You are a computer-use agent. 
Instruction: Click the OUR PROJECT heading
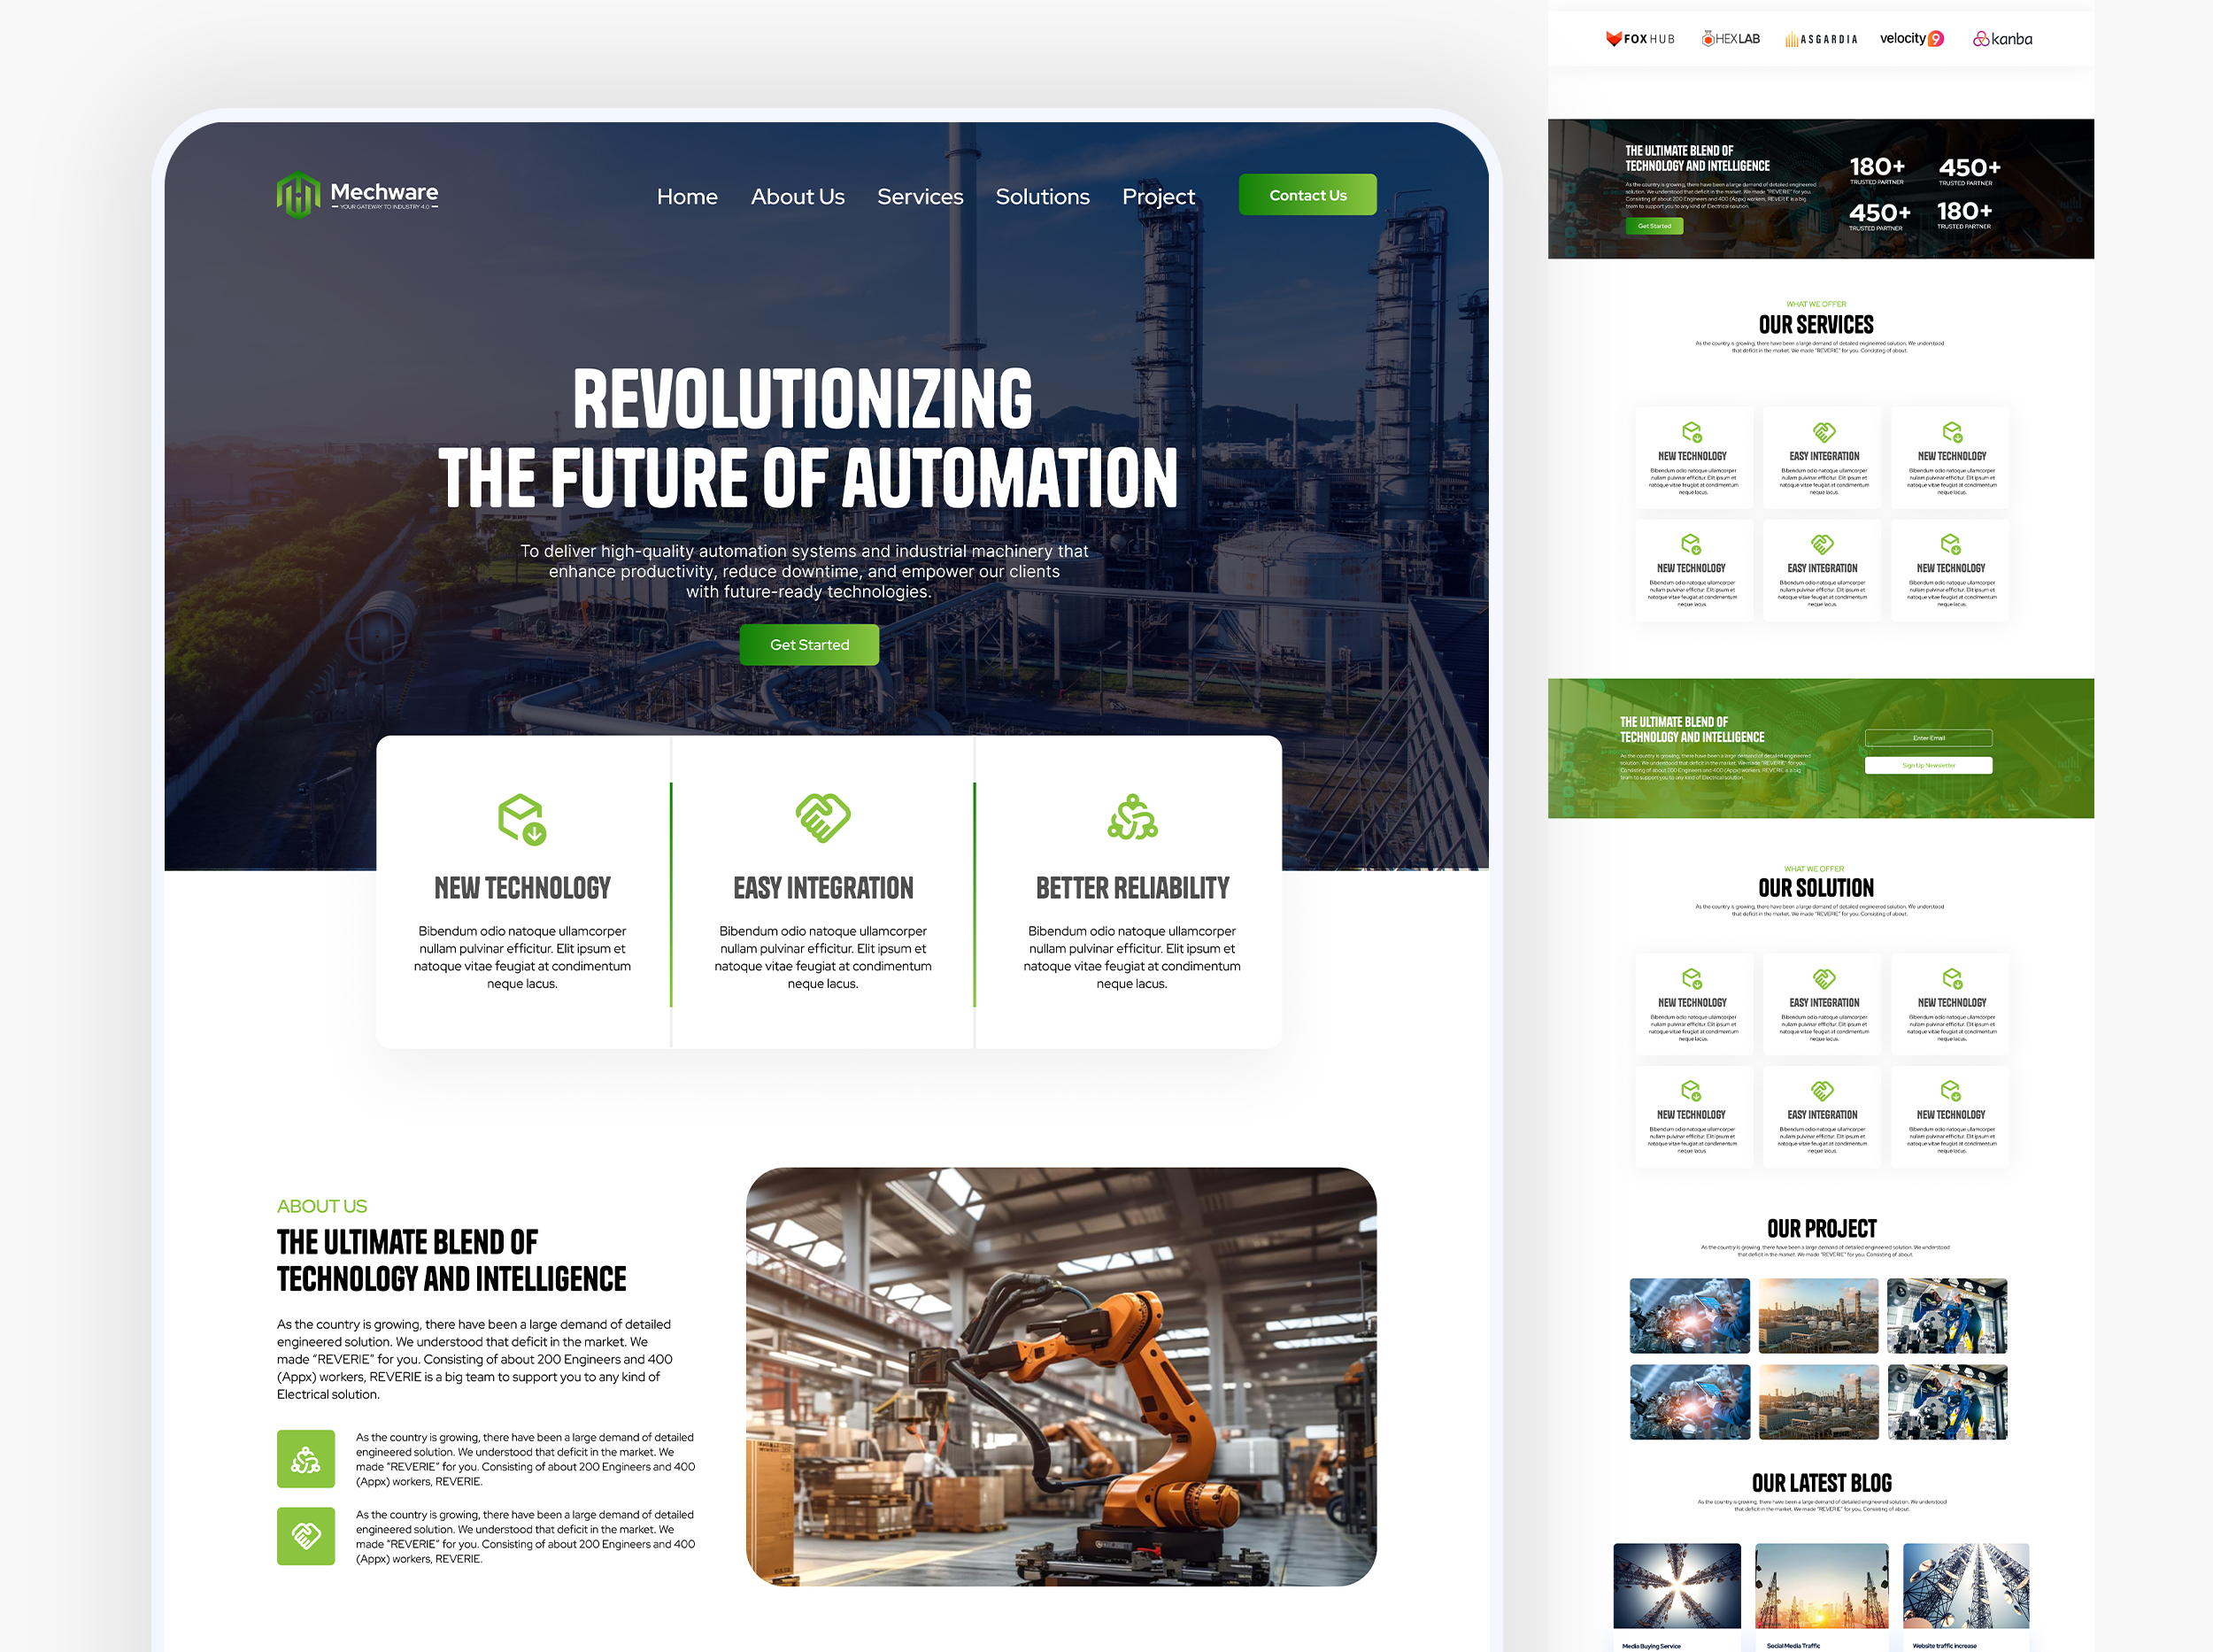(x=1821, y=1229)
